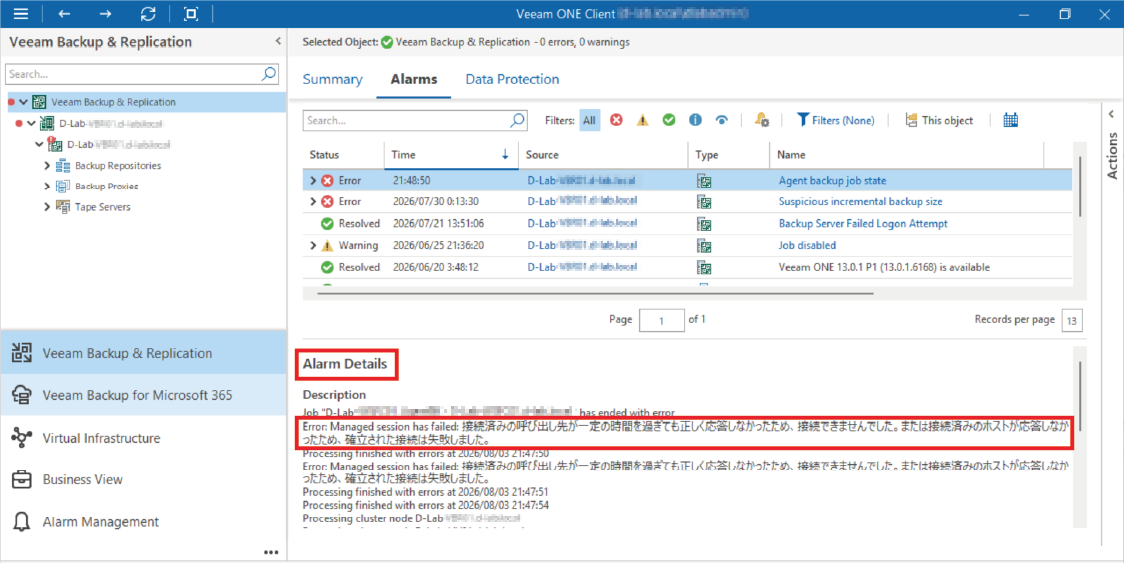Click source link in the 21:48:50 row
This screenshot has width=1125, height=563.
pos(582,180)
